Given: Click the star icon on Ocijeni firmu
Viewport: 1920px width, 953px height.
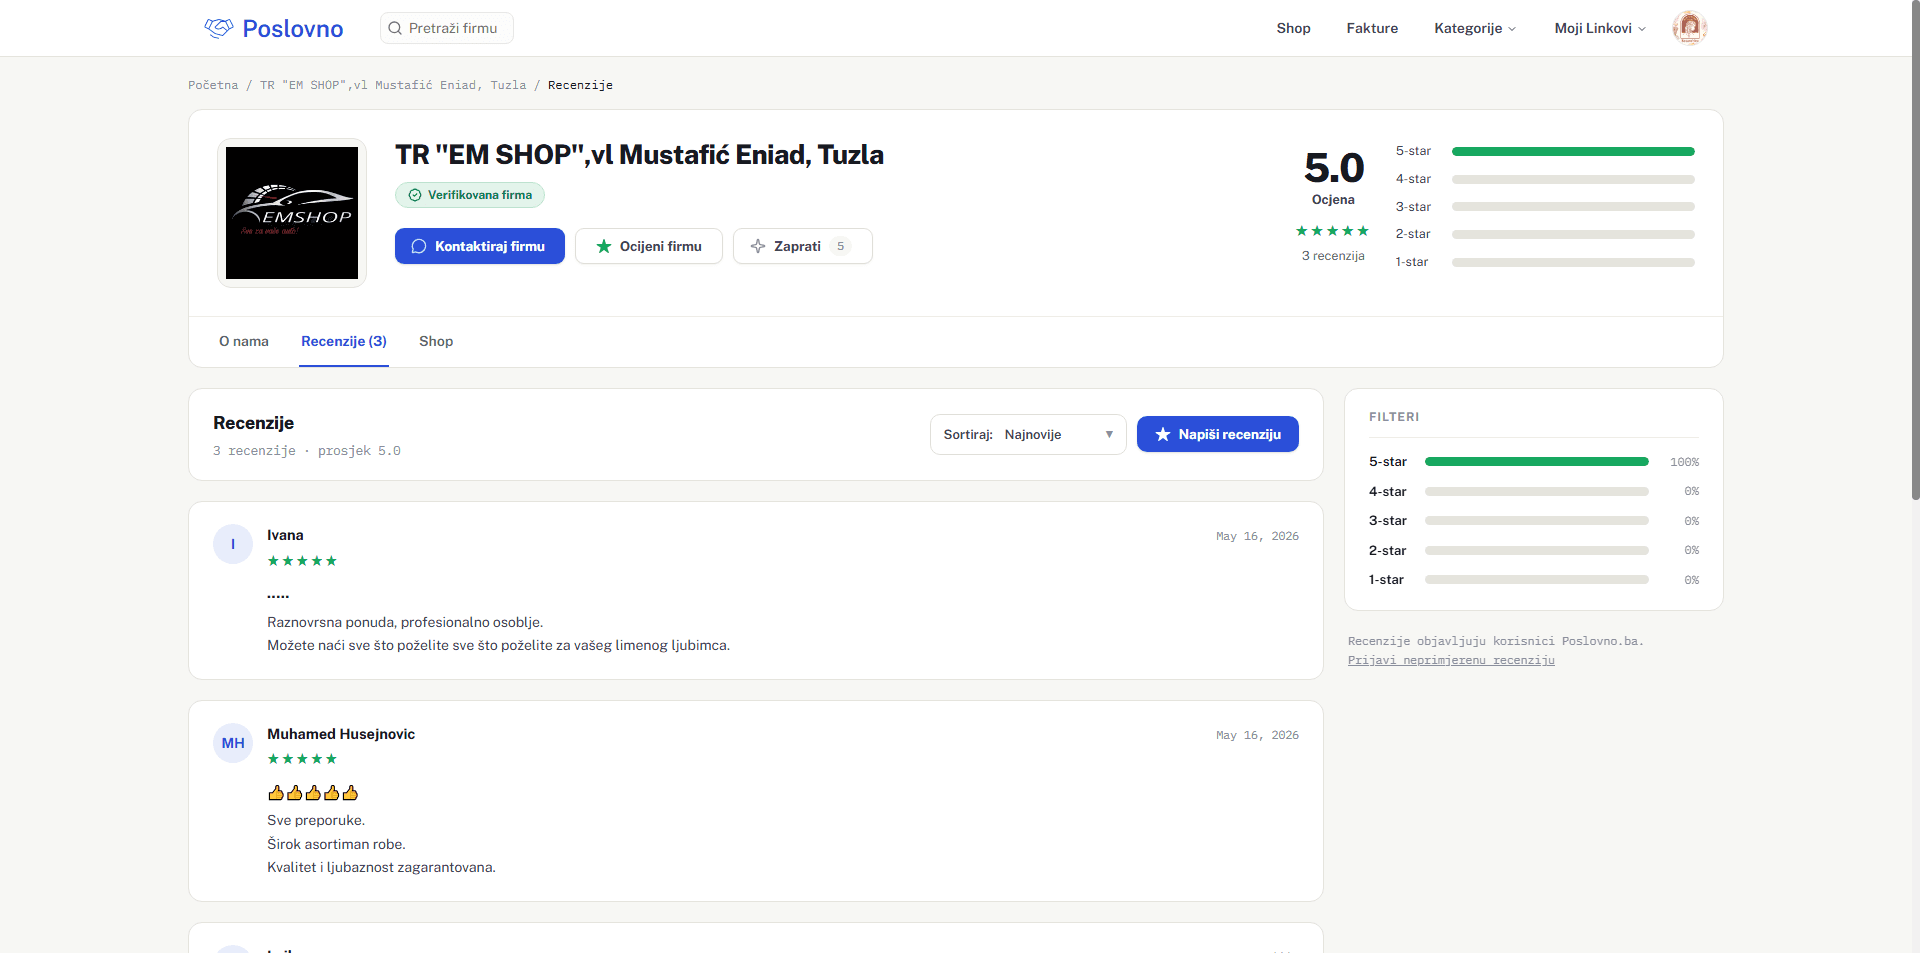Looking at the screenshot, I should [x=604, y=246].
